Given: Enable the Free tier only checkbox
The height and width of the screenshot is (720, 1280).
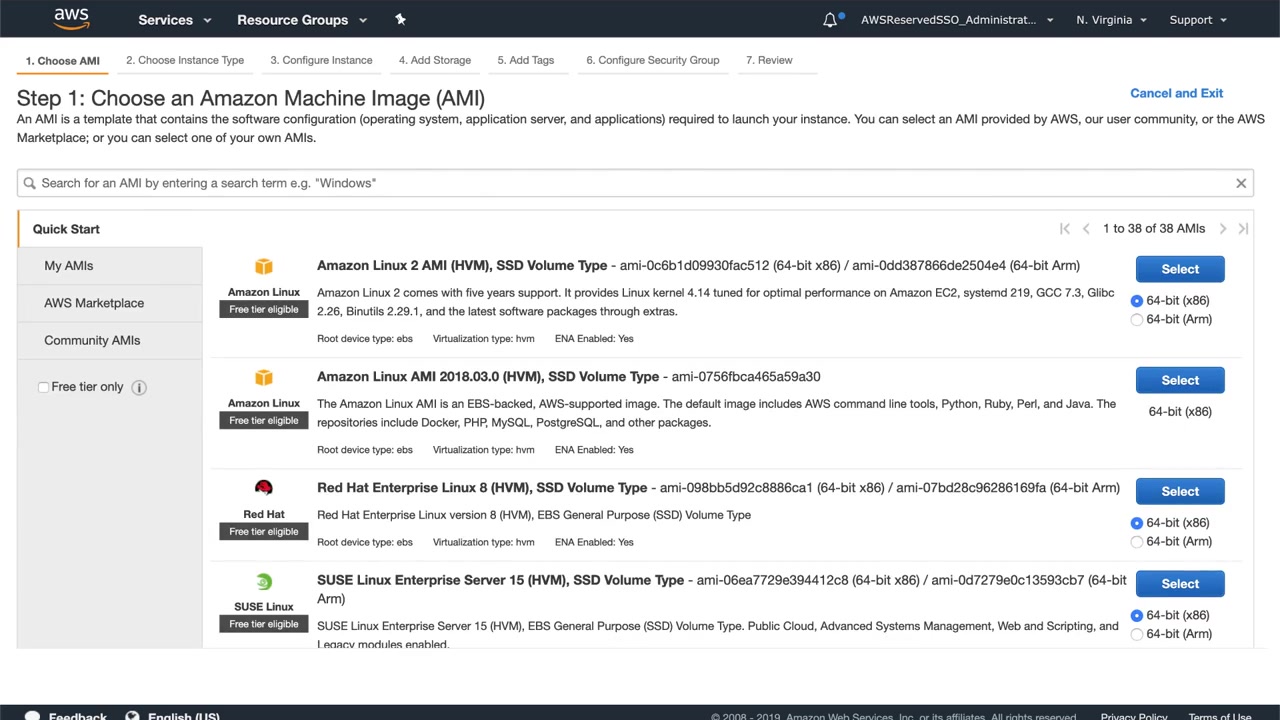Looking at the screenshot, I should click(x=43, y=387).
